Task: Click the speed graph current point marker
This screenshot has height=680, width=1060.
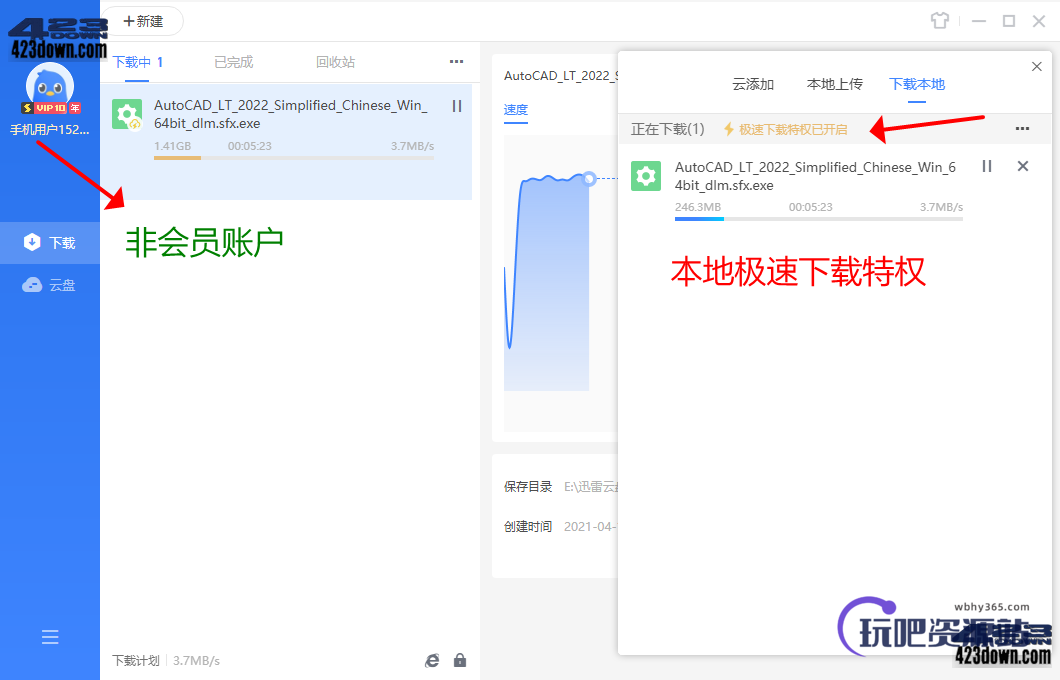Action: [x=589, y=178]
